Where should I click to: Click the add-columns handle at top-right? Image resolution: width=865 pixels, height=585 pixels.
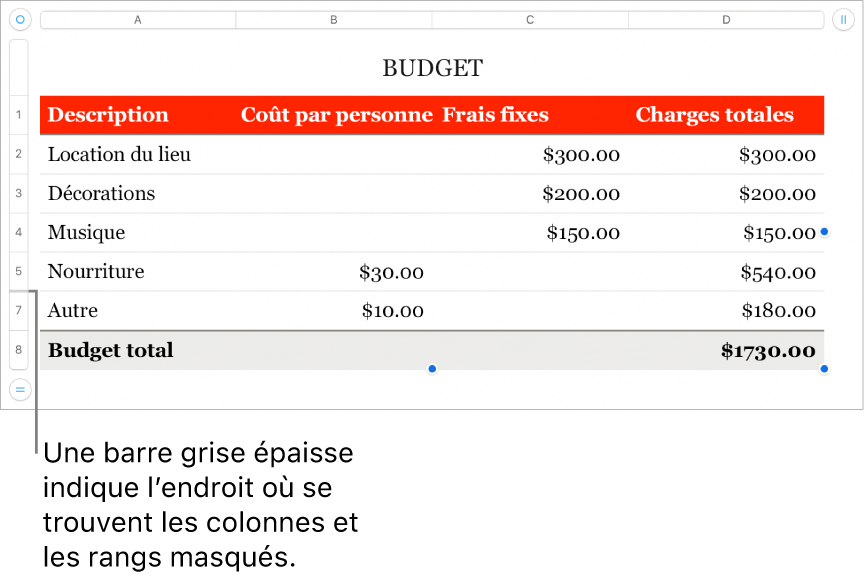coord(842,19)
